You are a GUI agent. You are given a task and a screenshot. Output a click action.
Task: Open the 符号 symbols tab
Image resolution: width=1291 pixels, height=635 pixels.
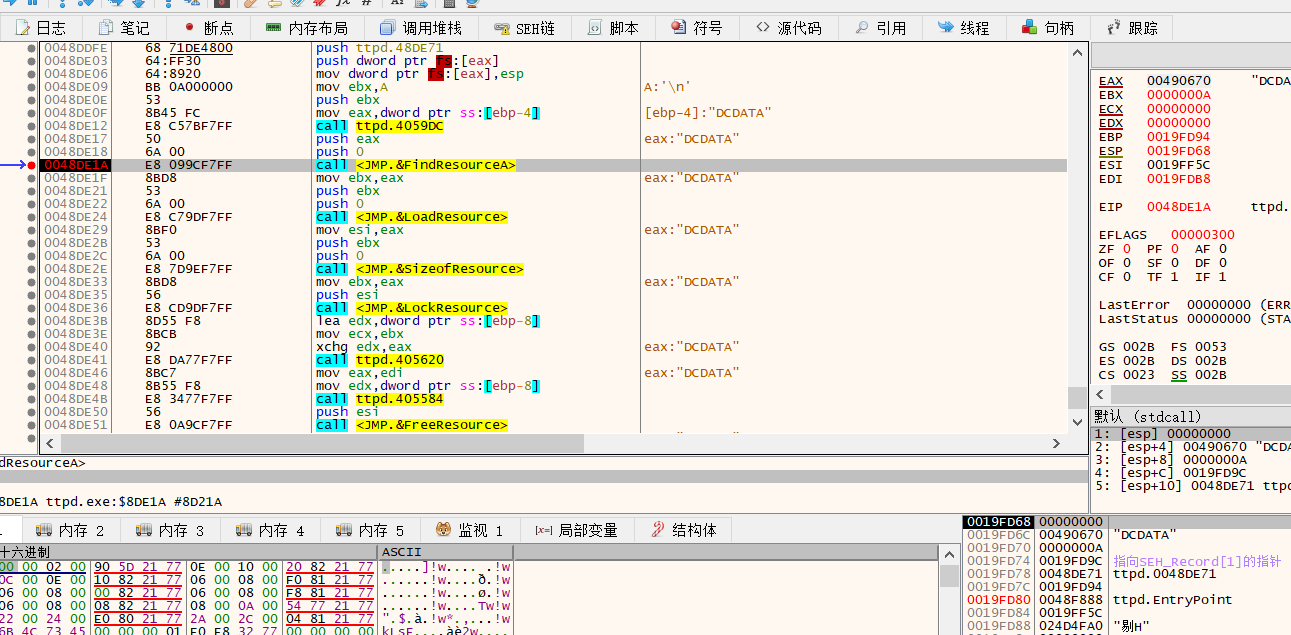(x=697, y=28)
